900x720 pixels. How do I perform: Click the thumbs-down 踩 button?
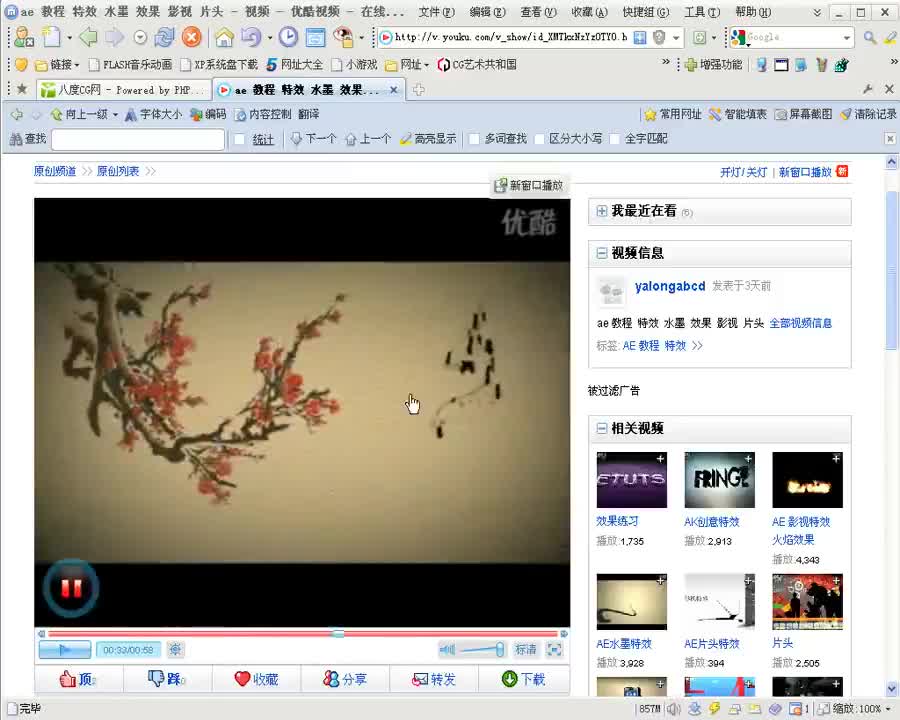pos(166,679)
